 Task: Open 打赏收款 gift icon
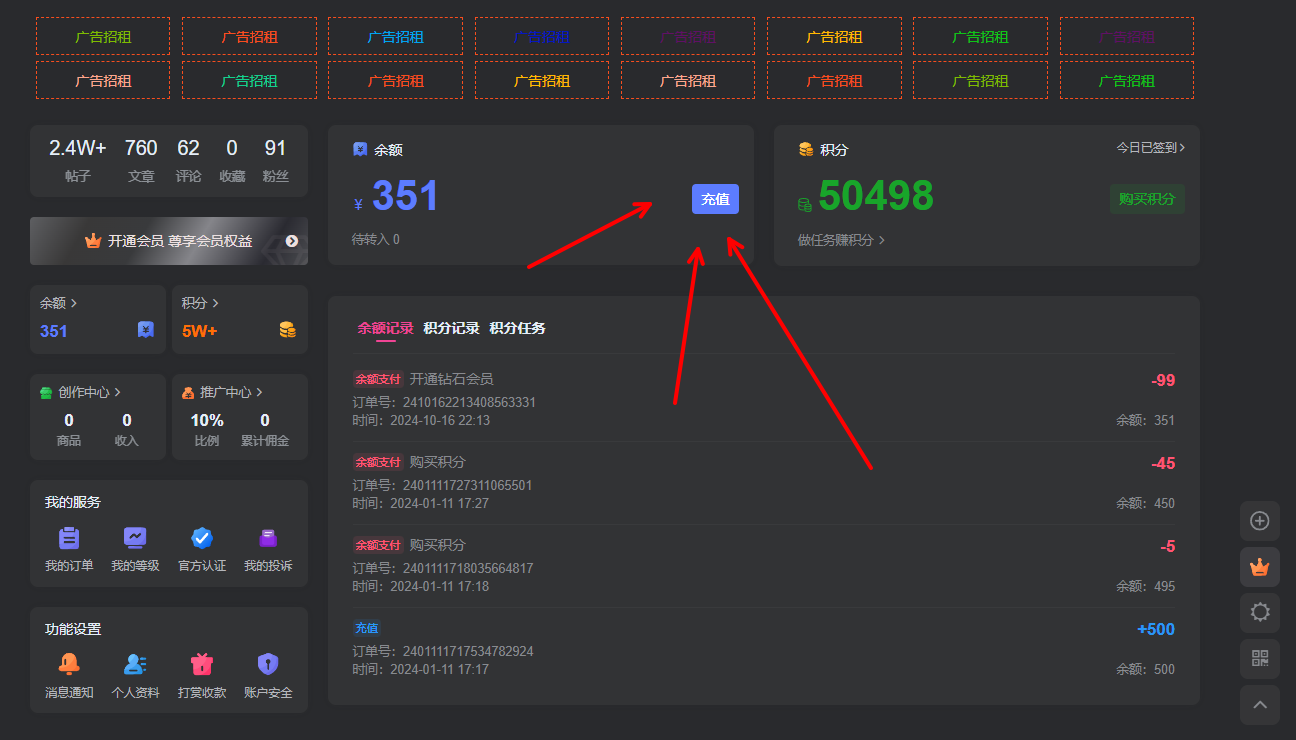(x=202, y=664)
